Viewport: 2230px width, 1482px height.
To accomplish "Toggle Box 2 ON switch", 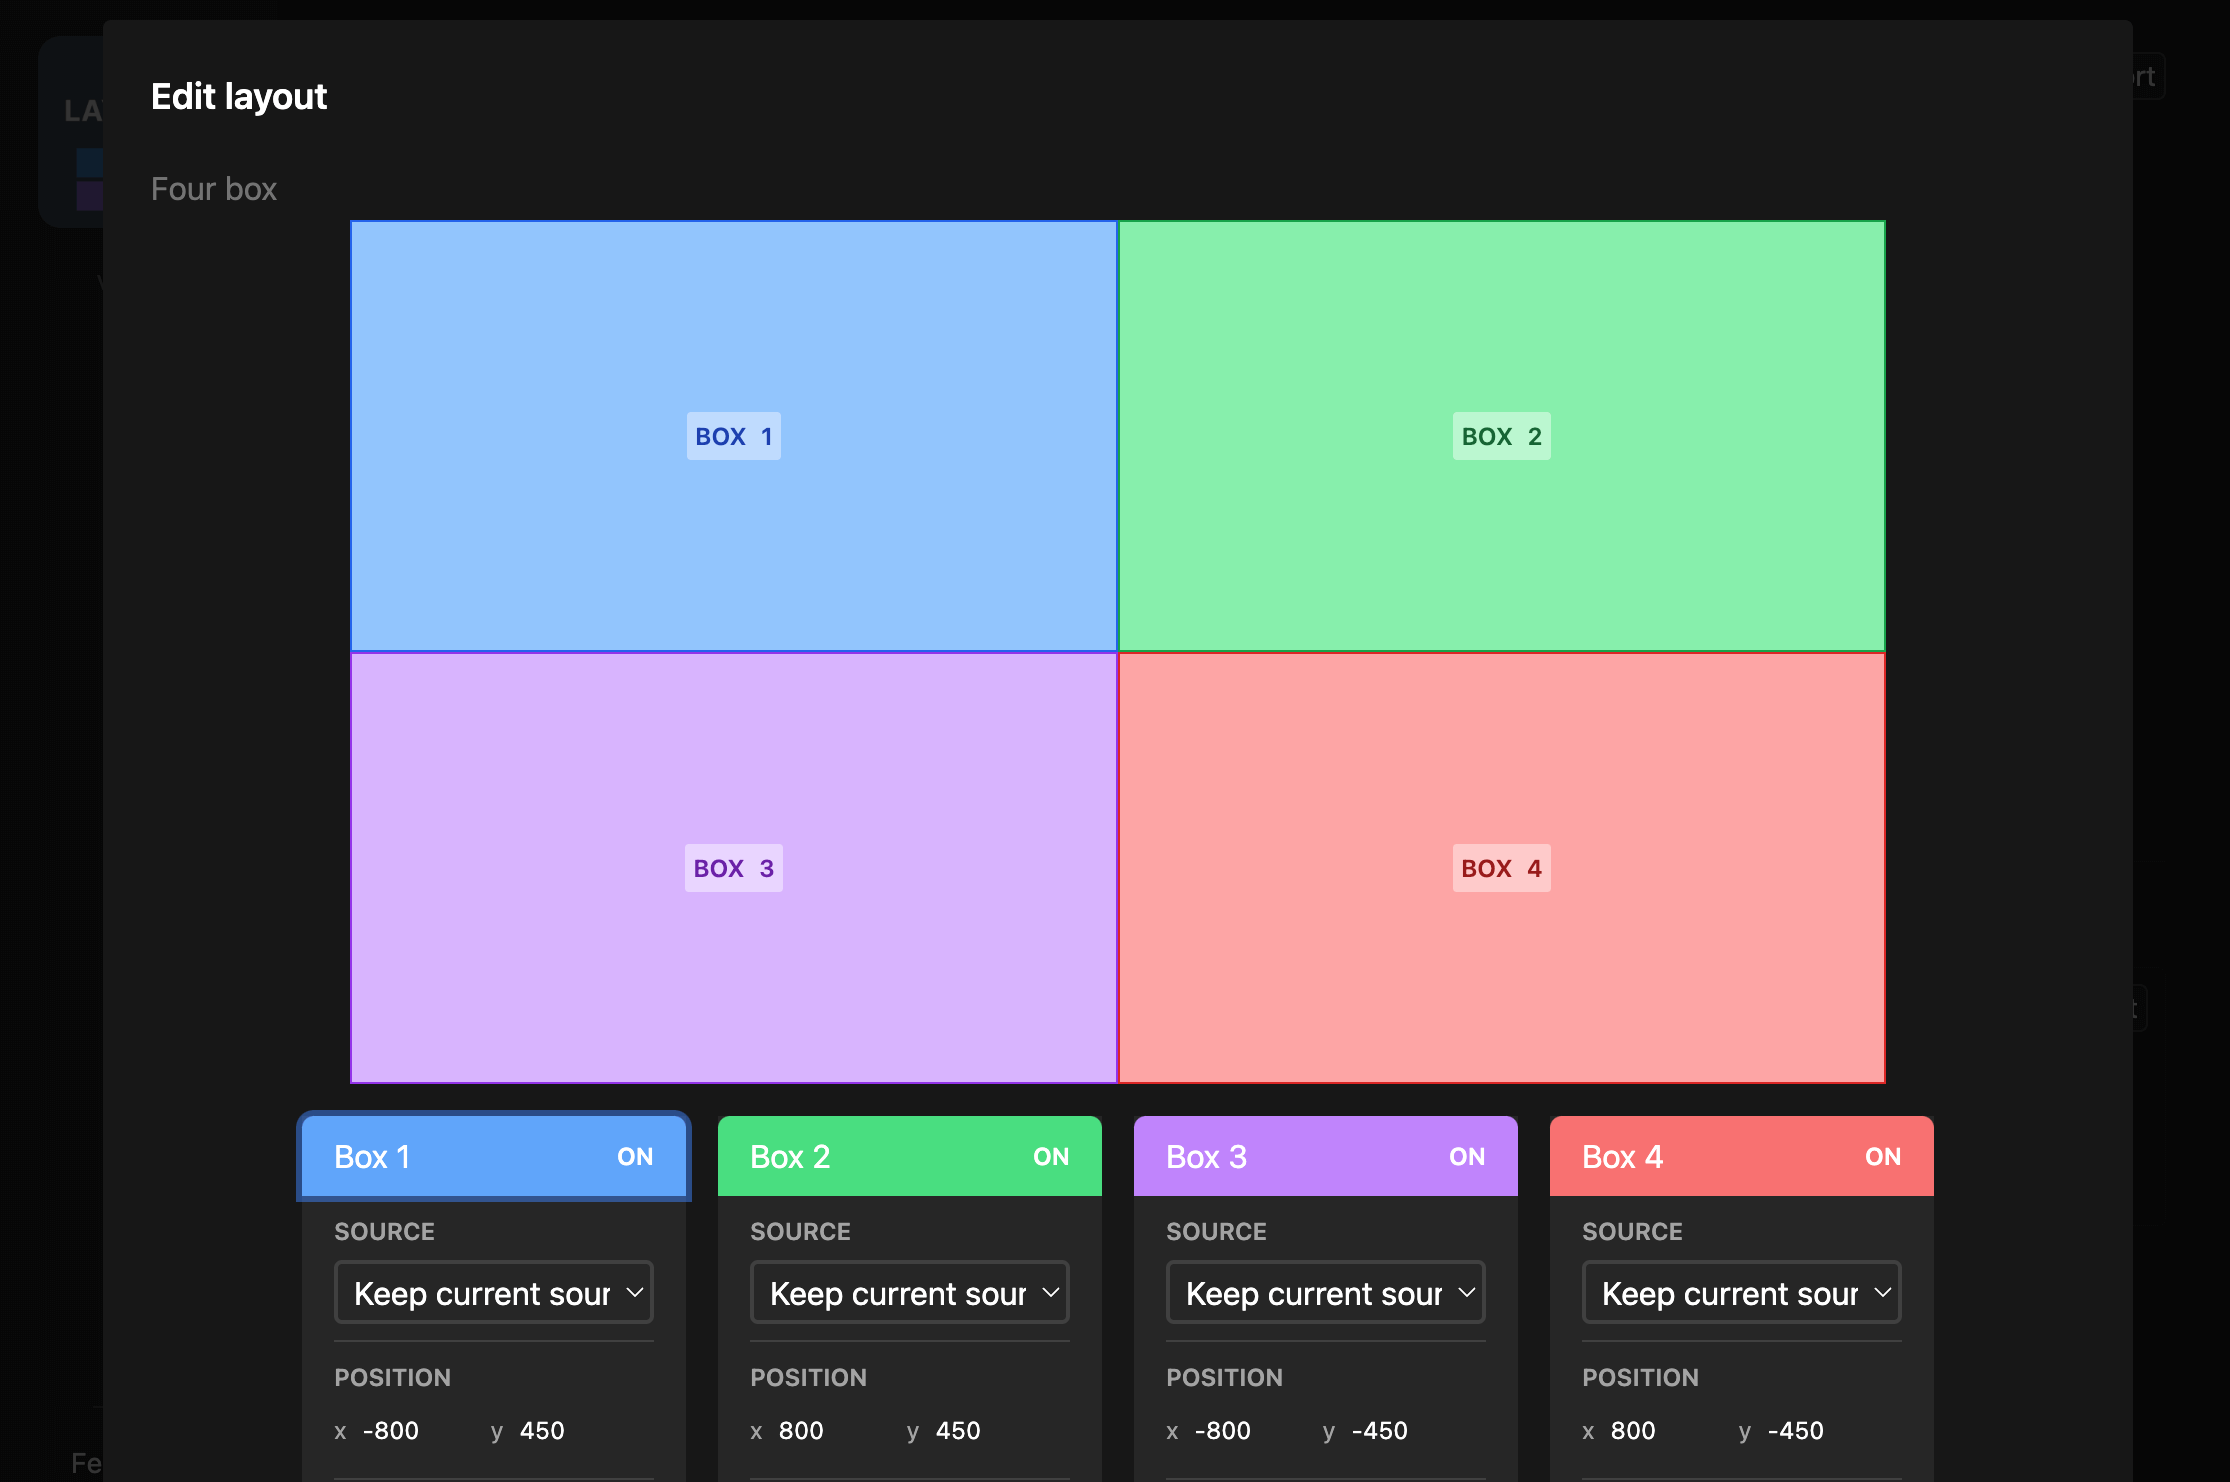I will point(1050,1157).
